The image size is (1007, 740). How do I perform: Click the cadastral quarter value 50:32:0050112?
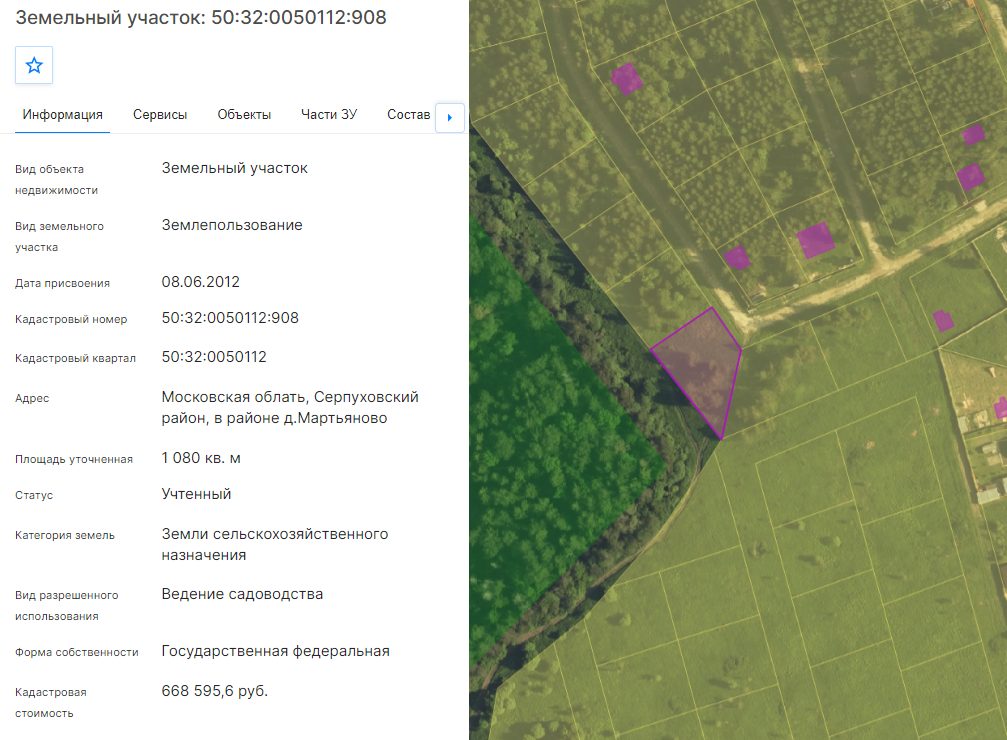click(214, 357)
